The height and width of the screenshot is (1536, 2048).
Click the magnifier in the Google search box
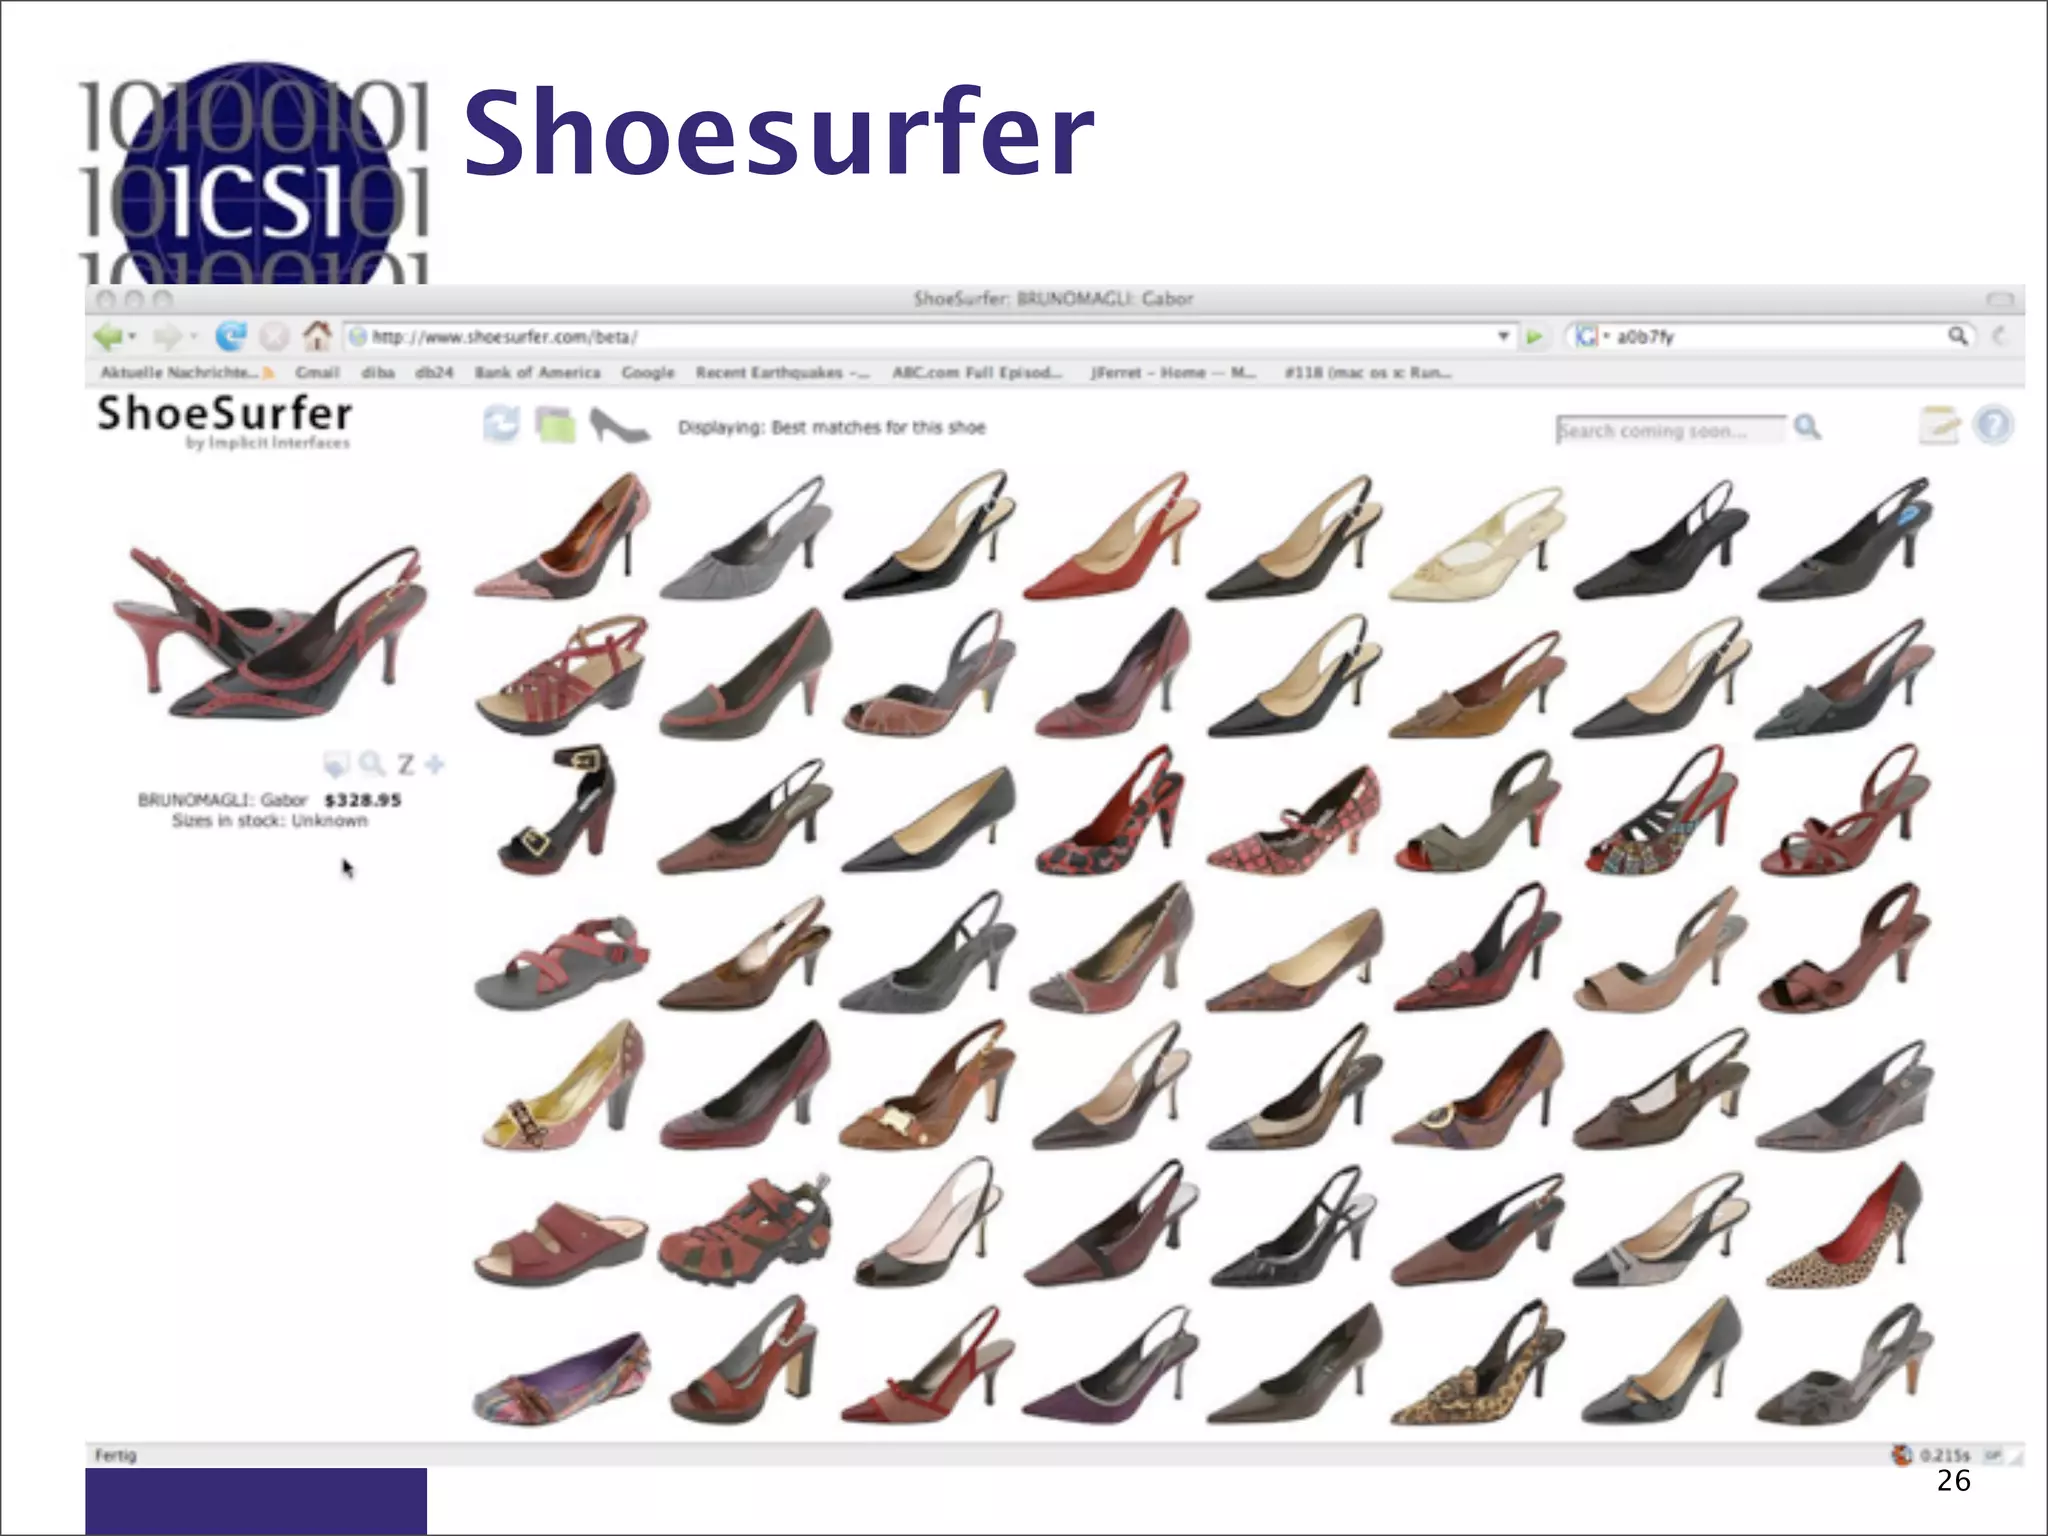tap(1957, 336)
